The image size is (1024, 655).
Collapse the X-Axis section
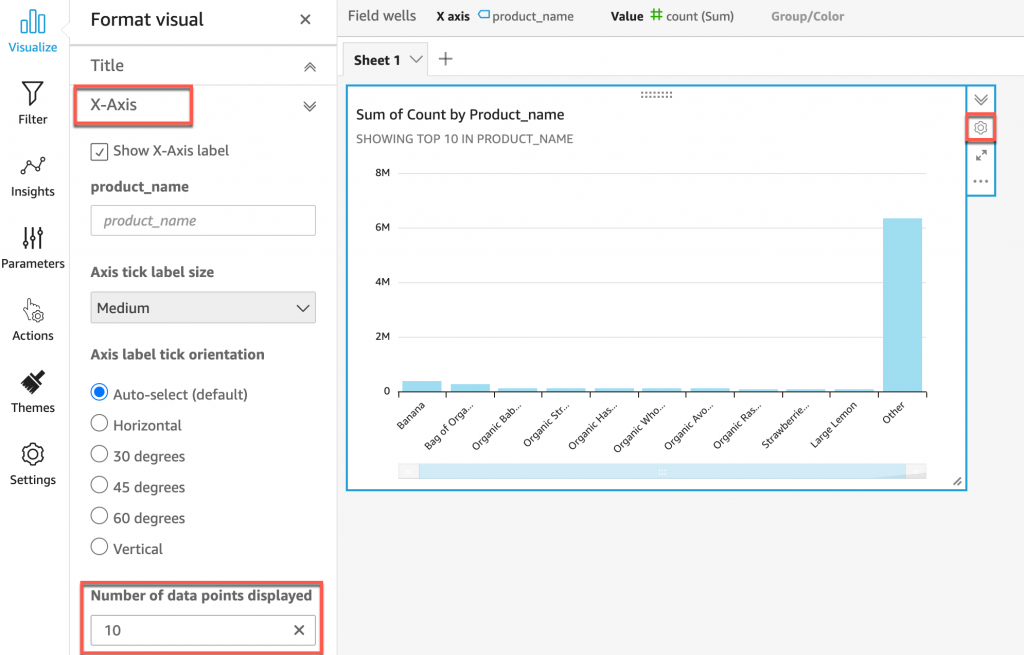pos(310,106)
